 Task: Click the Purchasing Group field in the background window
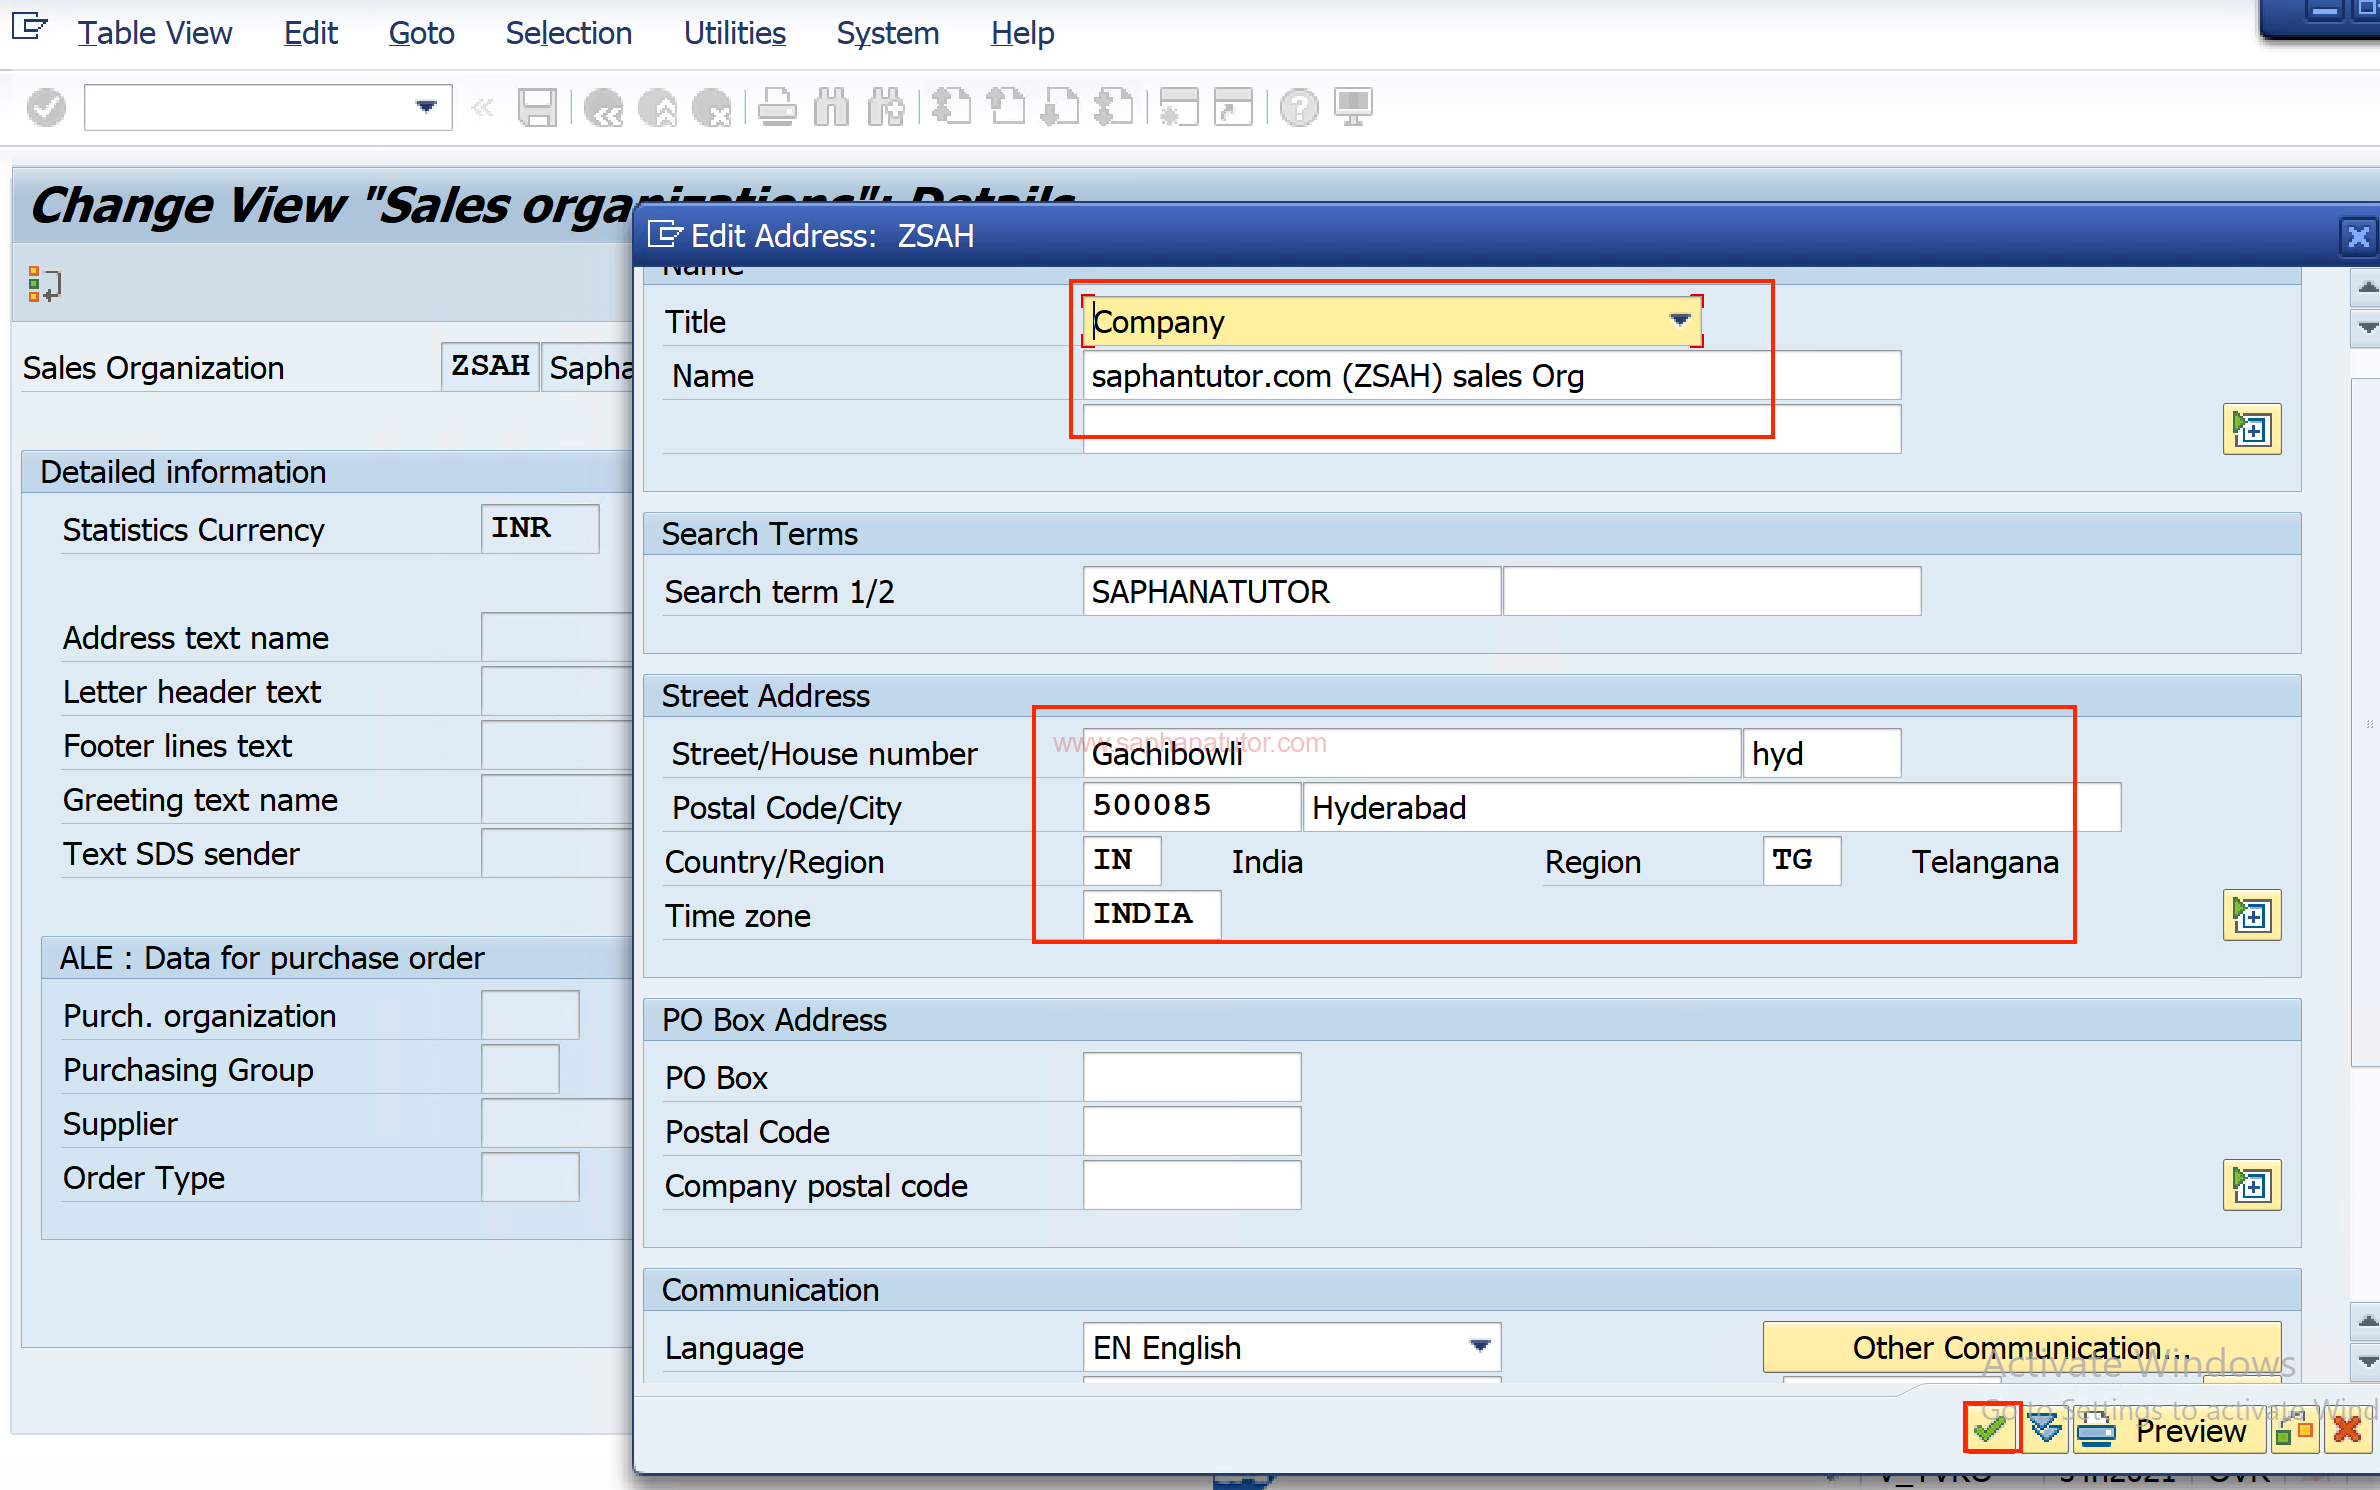tap(520, 1069)
